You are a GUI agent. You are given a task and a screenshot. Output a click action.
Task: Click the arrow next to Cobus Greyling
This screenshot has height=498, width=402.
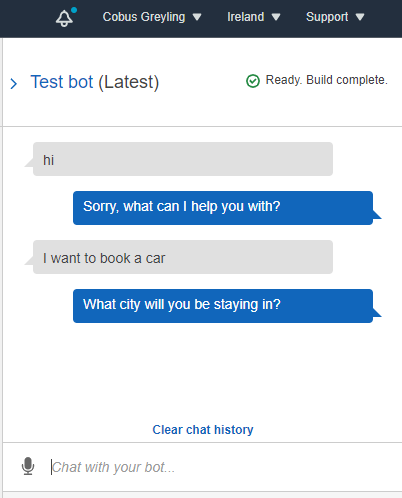[x=197, y=17]
